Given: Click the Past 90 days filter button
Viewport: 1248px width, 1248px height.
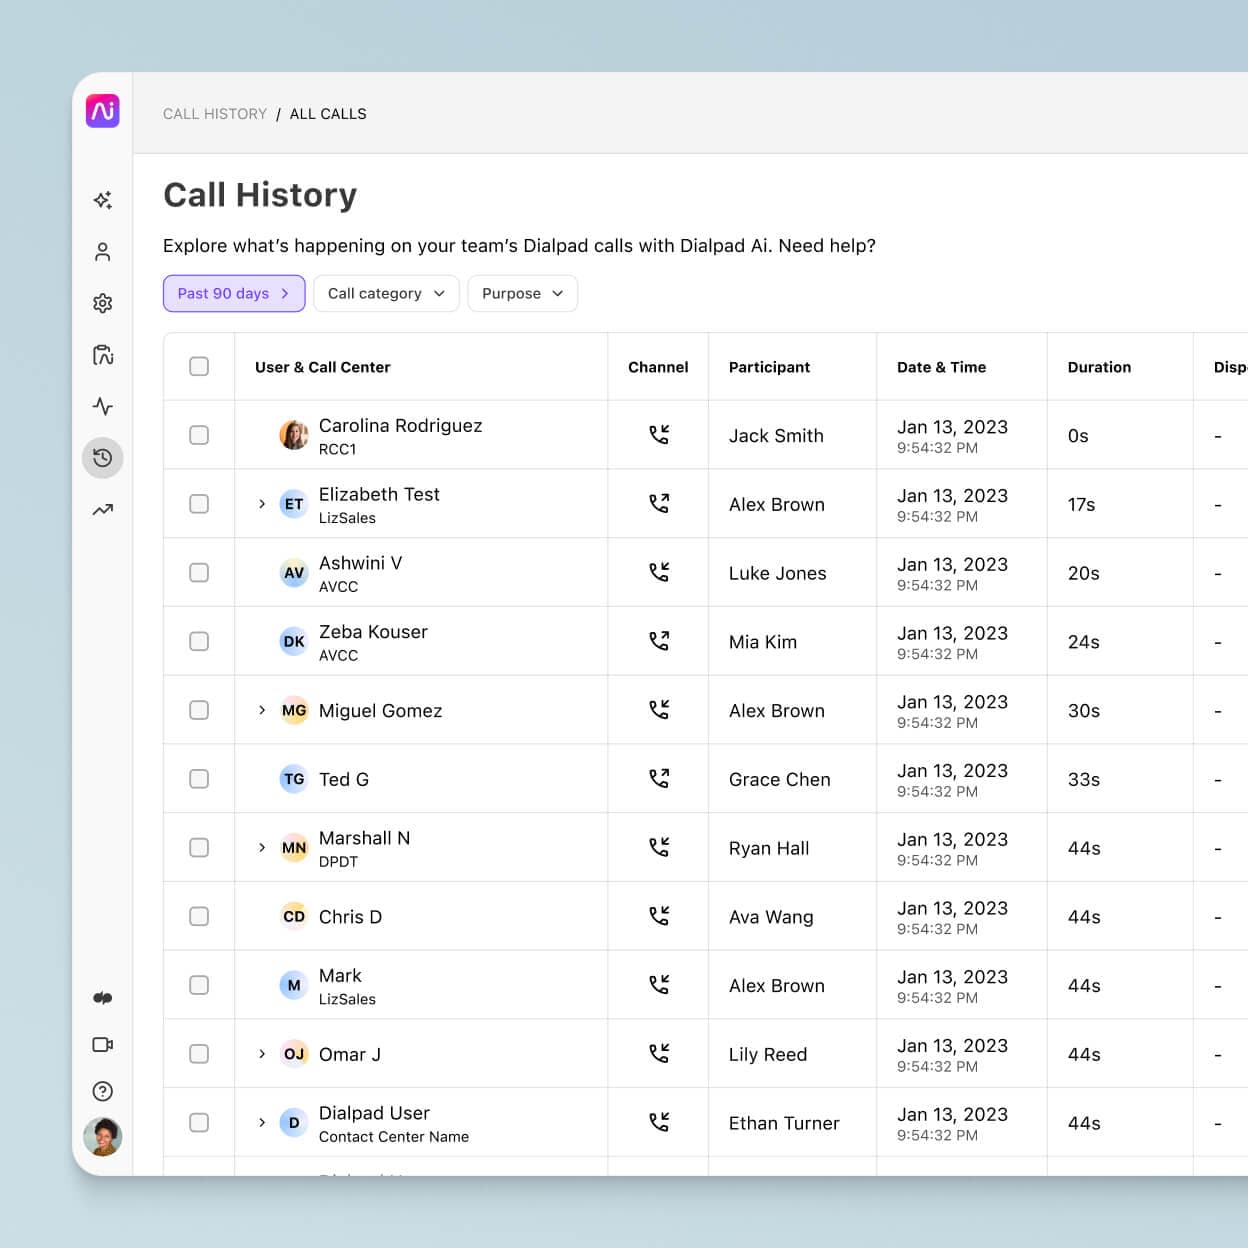Looking at the screenshot, I should click(x=233, y=293).
